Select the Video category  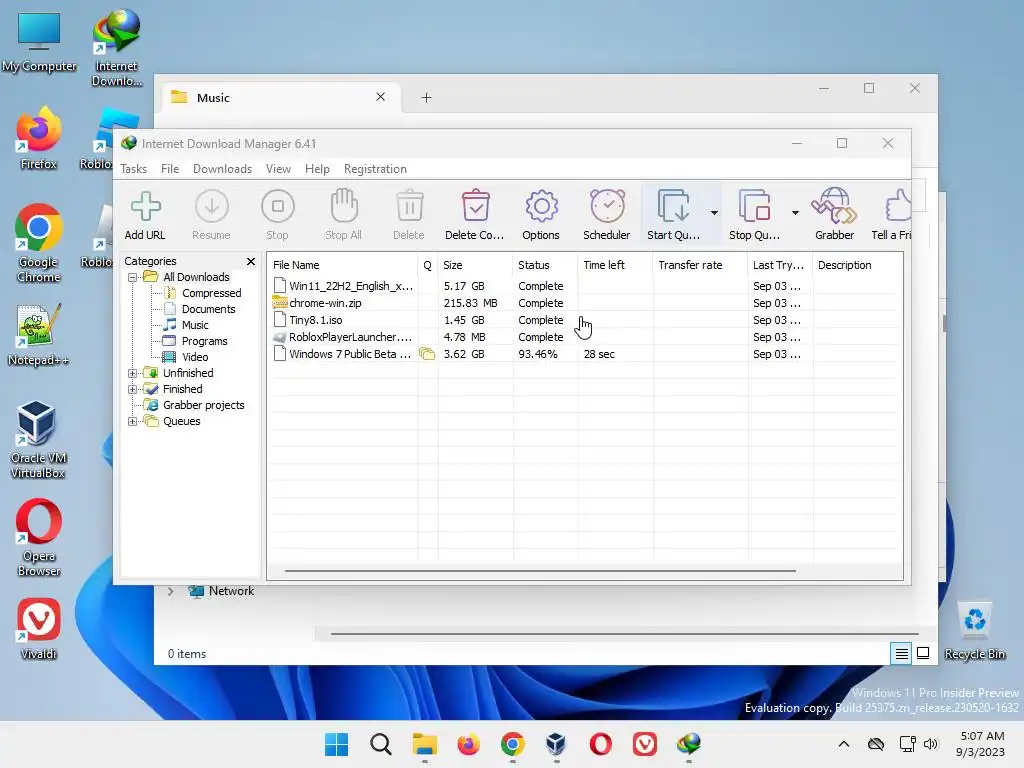point(195,357)
